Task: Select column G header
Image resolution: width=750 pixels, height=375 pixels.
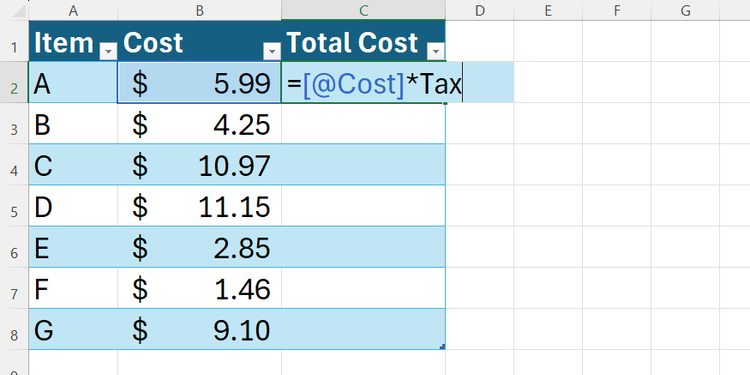Action: 685,11
